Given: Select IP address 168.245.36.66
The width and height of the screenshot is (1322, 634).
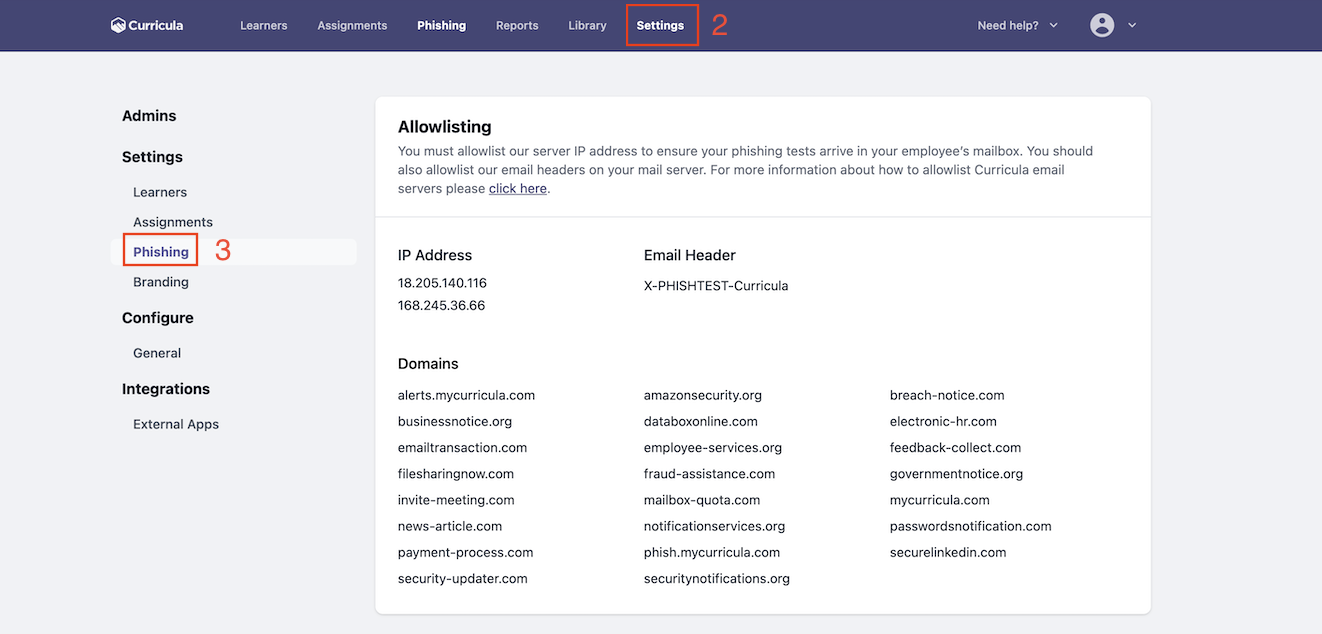Looking at the screenshot, I should [441, 305].
